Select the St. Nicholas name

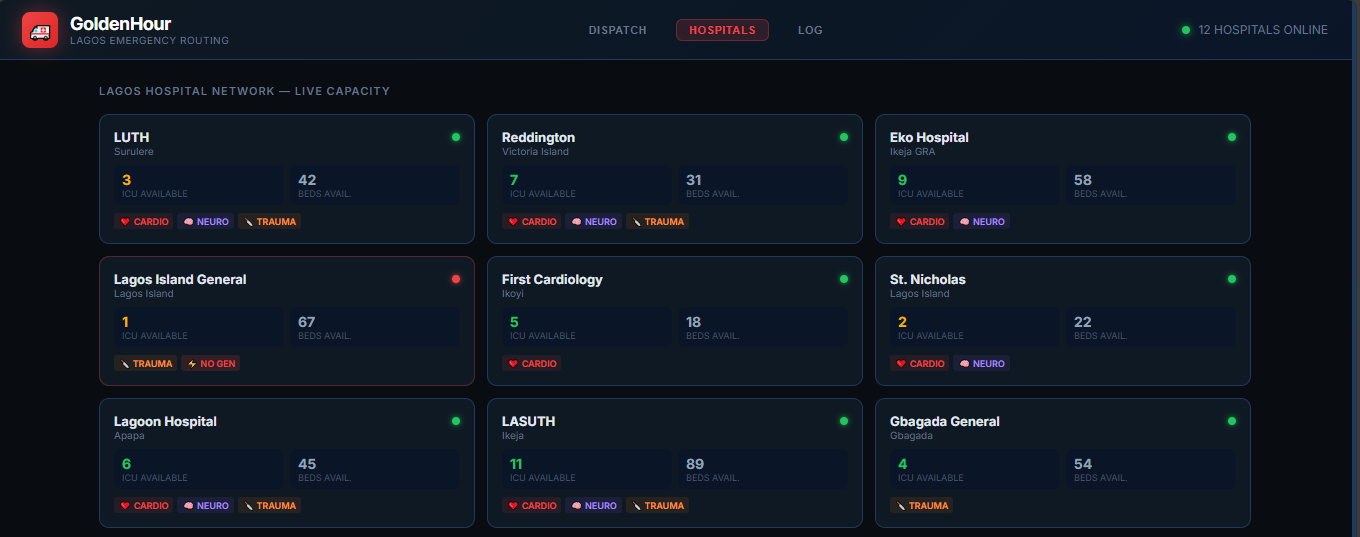928,279
